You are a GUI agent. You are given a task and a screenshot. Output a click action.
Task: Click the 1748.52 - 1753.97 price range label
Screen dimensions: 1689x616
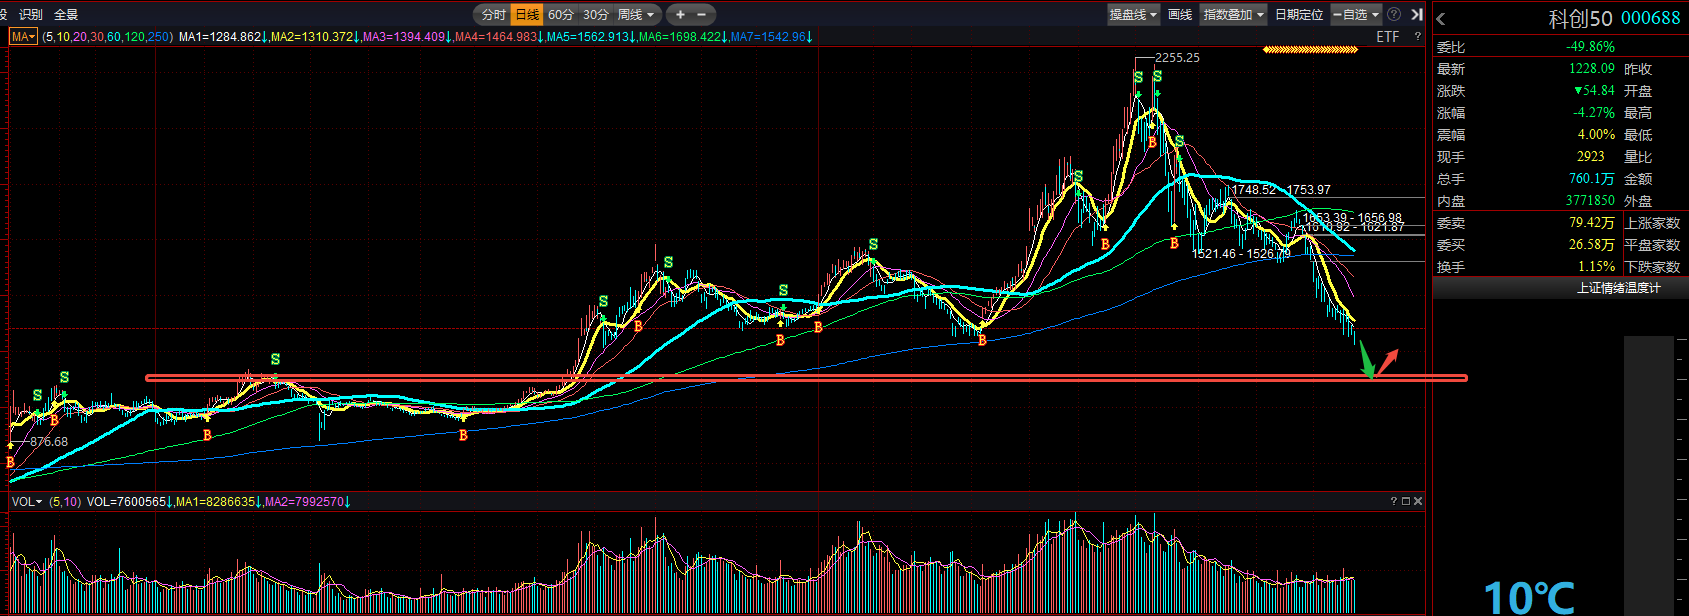[1281, 190]
